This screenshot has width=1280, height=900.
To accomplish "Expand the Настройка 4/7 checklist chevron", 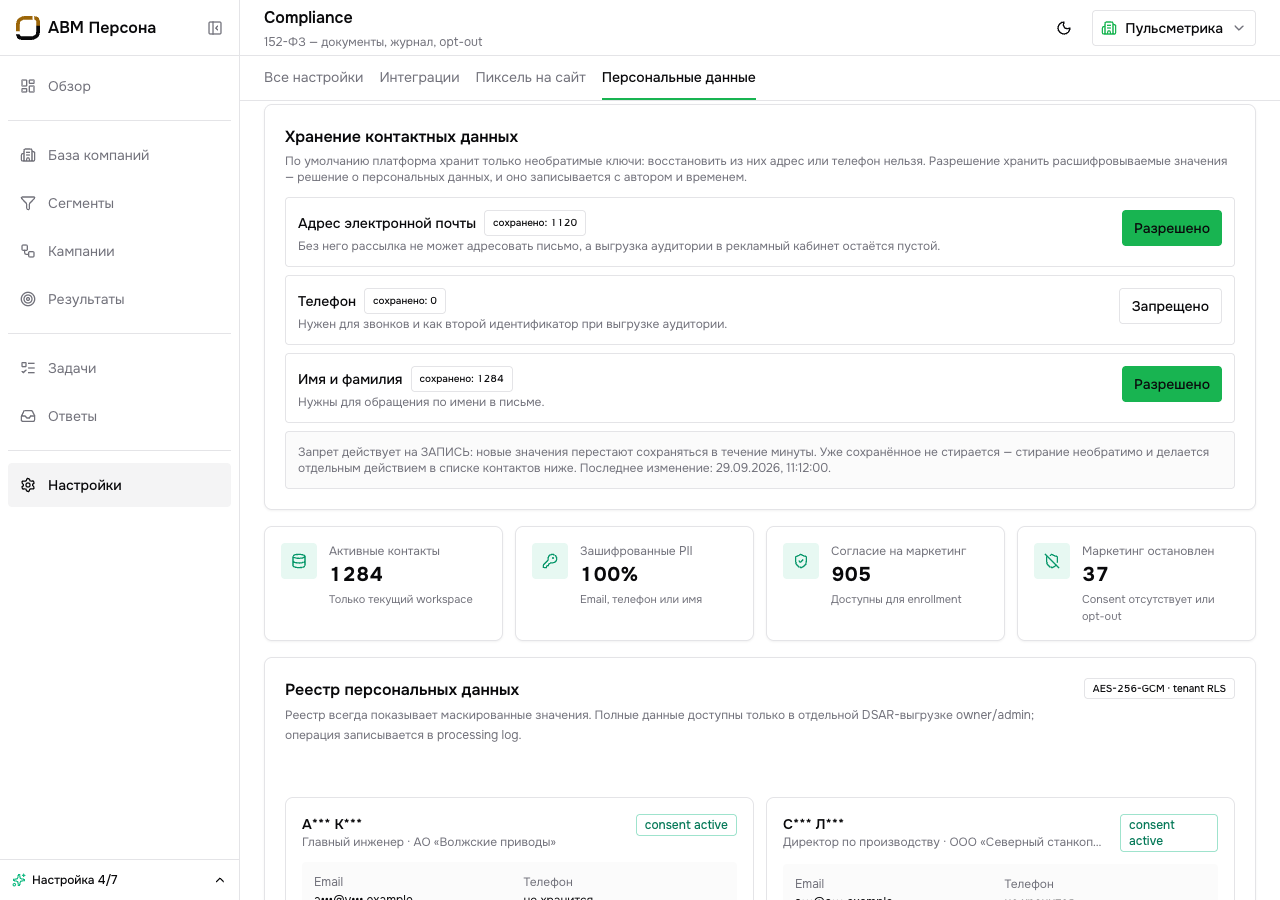I will (220, 880).
